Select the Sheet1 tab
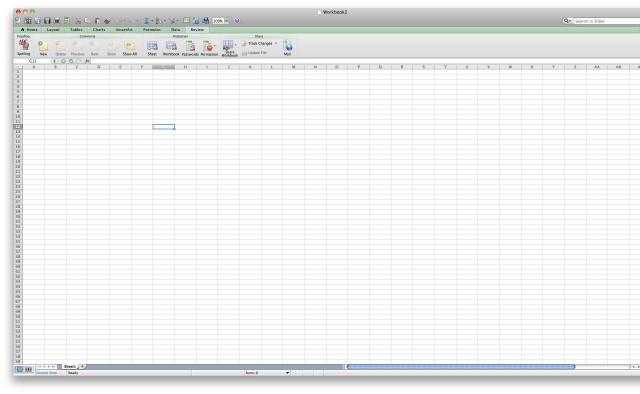The height and width of the screenshot is (394, 640). [70, 367]
